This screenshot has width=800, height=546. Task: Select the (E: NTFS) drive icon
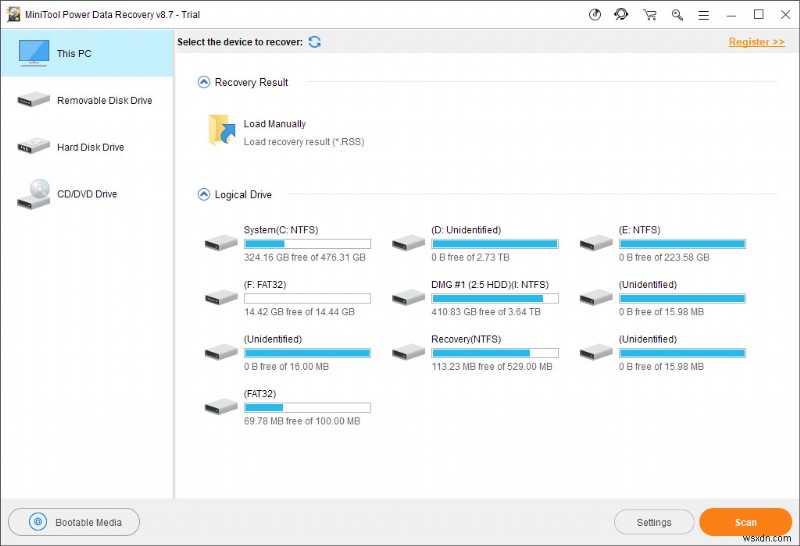pyautogui.click(x=596, y=243)
